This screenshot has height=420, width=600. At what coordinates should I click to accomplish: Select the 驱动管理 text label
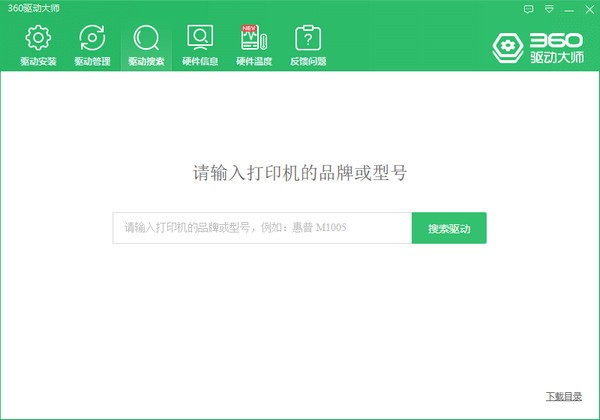pos(92,62)
